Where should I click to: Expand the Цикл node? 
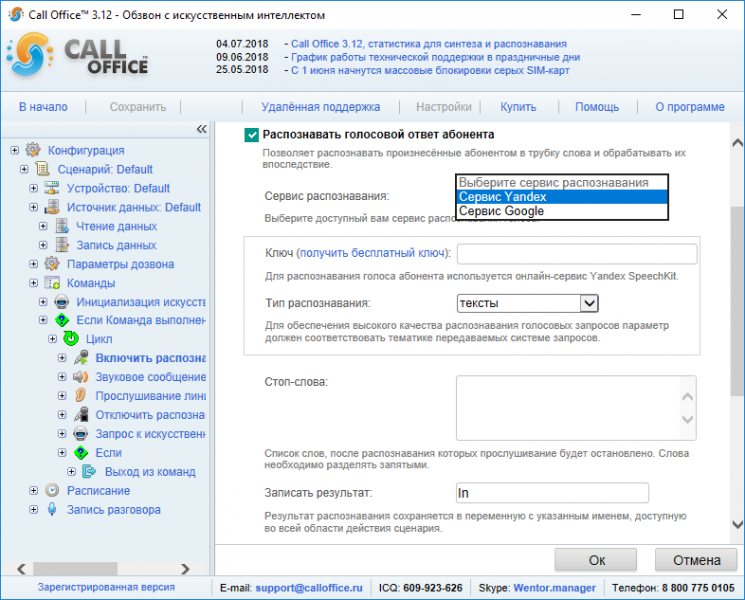[52, 339]
